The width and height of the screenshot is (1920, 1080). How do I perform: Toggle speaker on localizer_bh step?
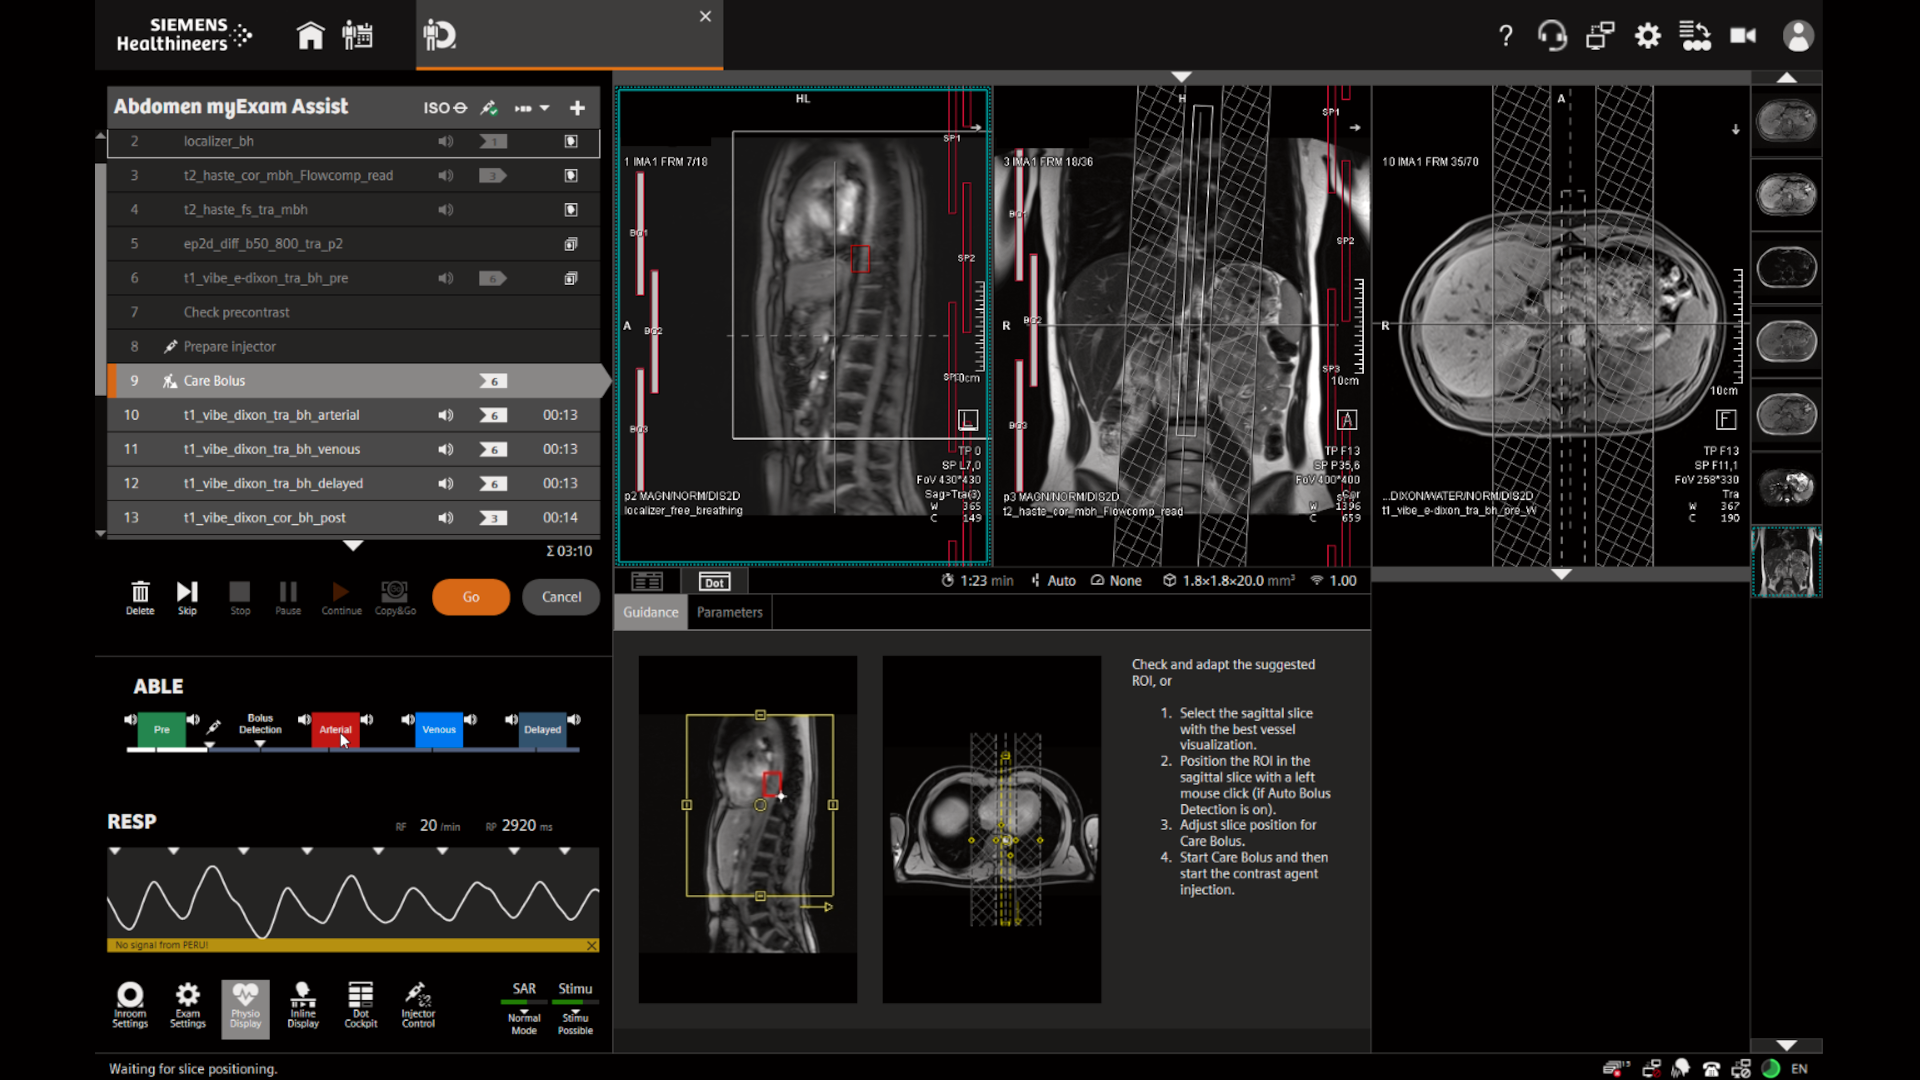pos(445,142)
